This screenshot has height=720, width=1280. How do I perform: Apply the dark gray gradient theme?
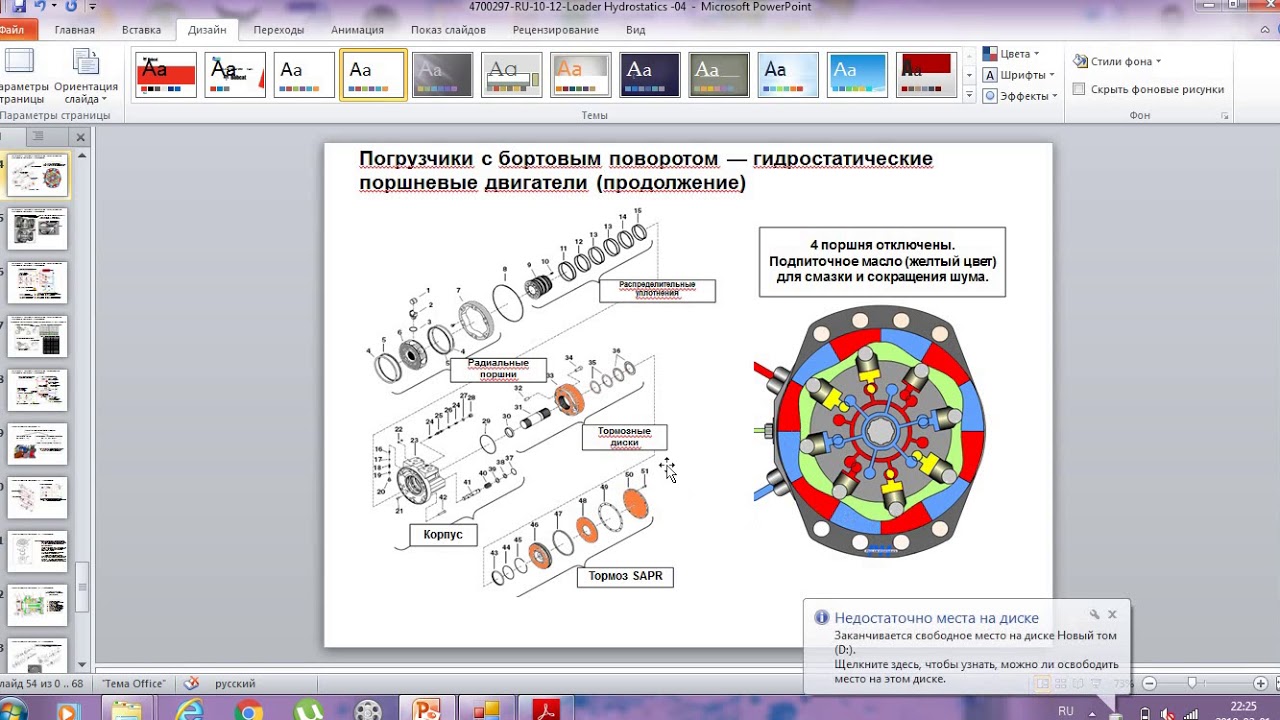(x=442, y=74)
